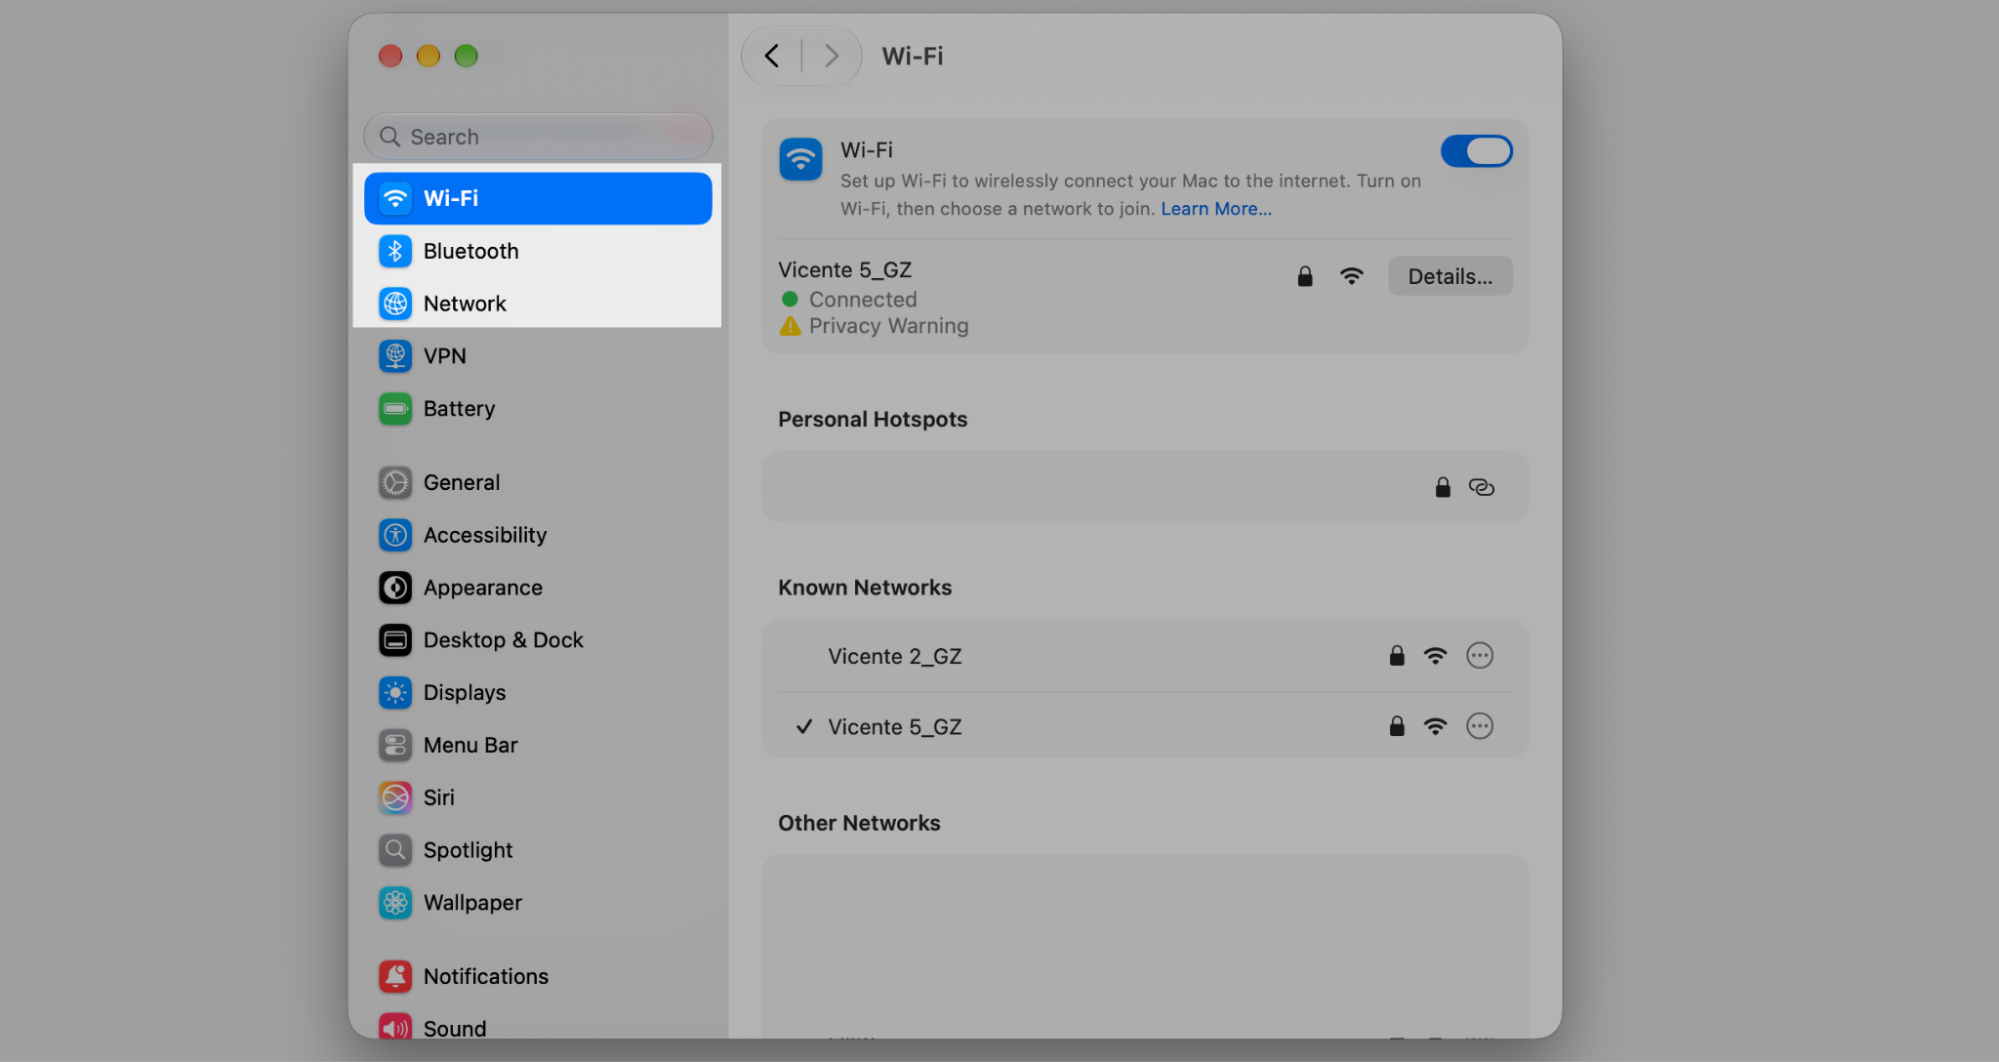Click the Appearance icon
The image size is (1999, 1062).
[395, 588]
